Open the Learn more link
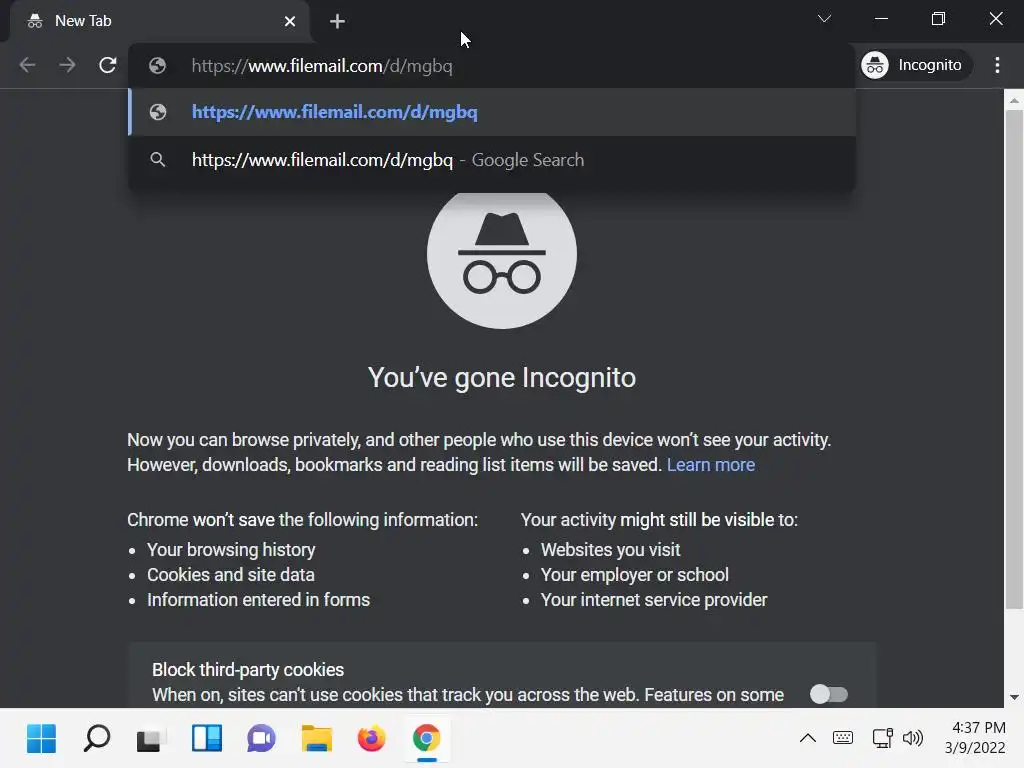Image resolution: width=1024 pixels, height=768 pixels. [x=711, y=465]
